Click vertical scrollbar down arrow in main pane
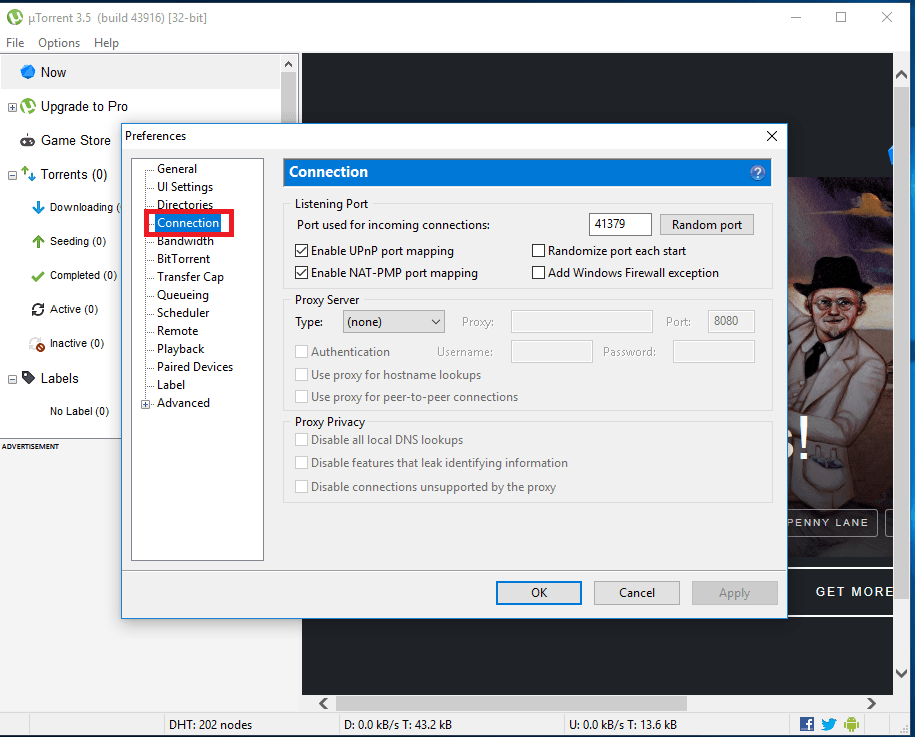Screen dimensions: 915x737 [902, 673]
